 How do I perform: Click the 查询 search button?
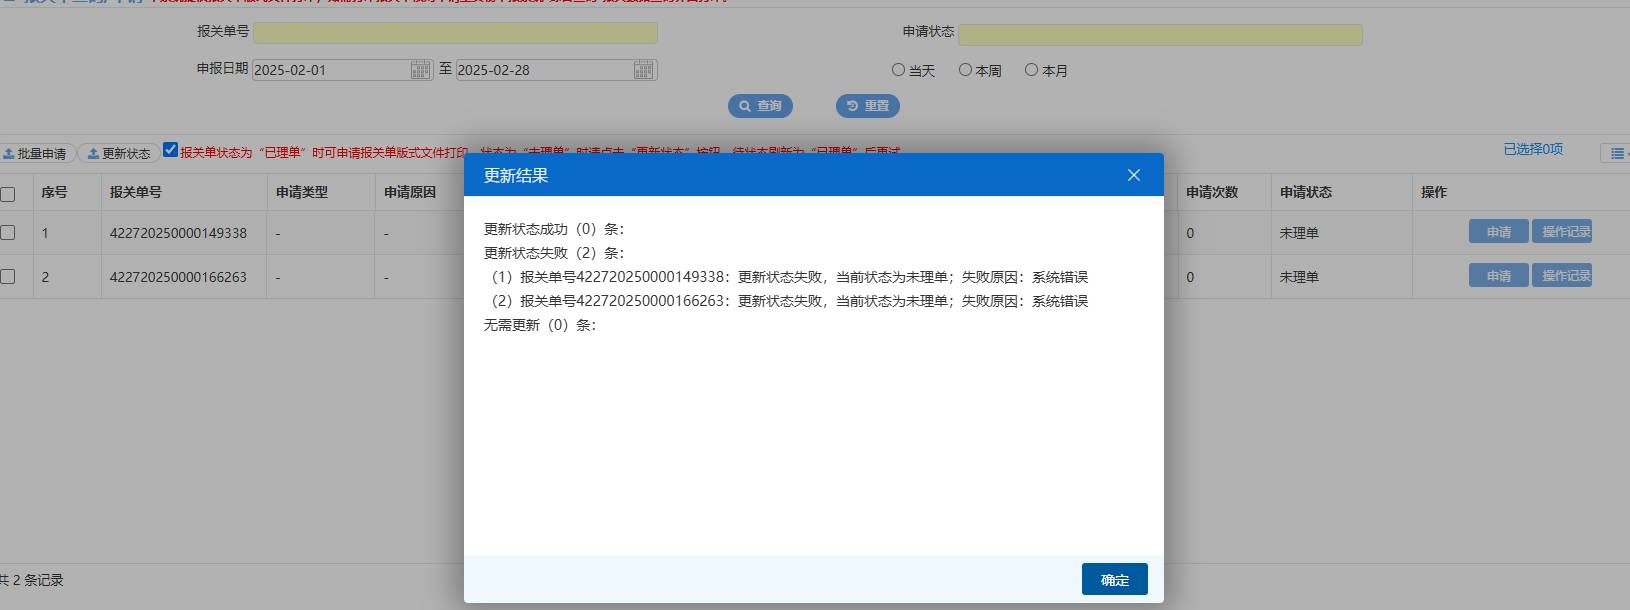[x=760, y=106]
